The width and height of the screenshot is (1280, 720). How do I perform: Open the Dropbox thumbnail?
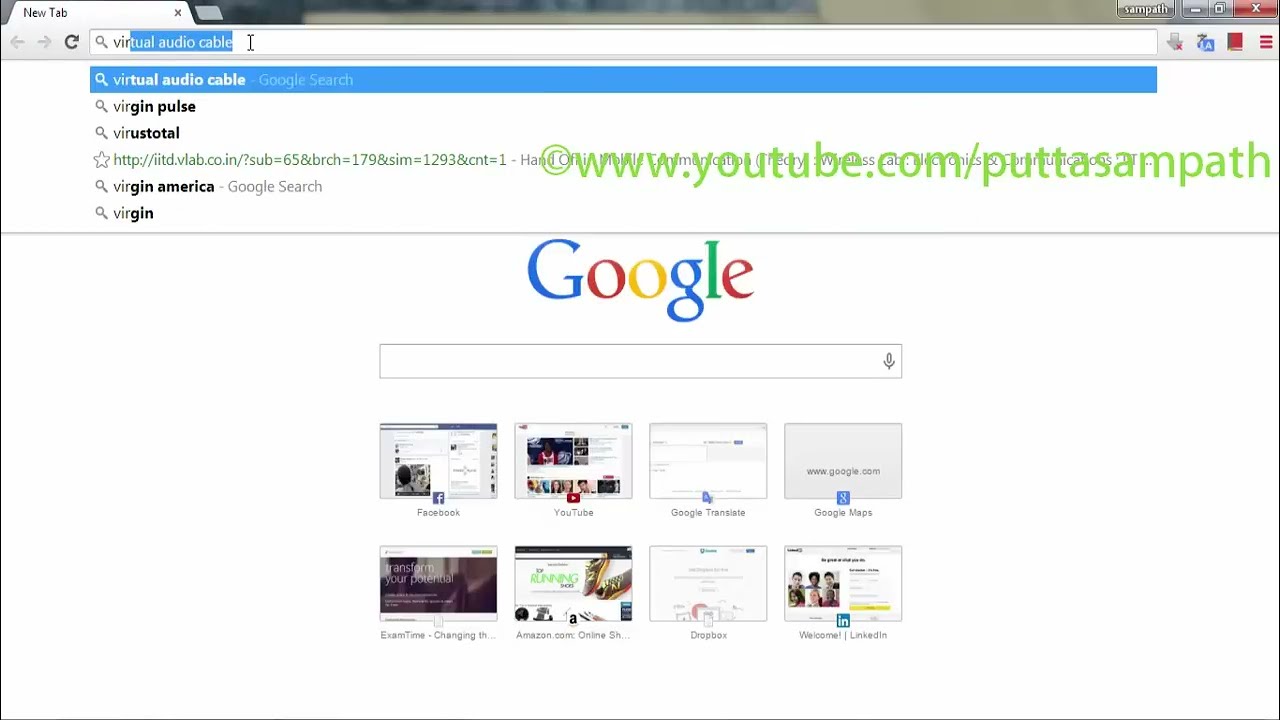coord(708,583)
